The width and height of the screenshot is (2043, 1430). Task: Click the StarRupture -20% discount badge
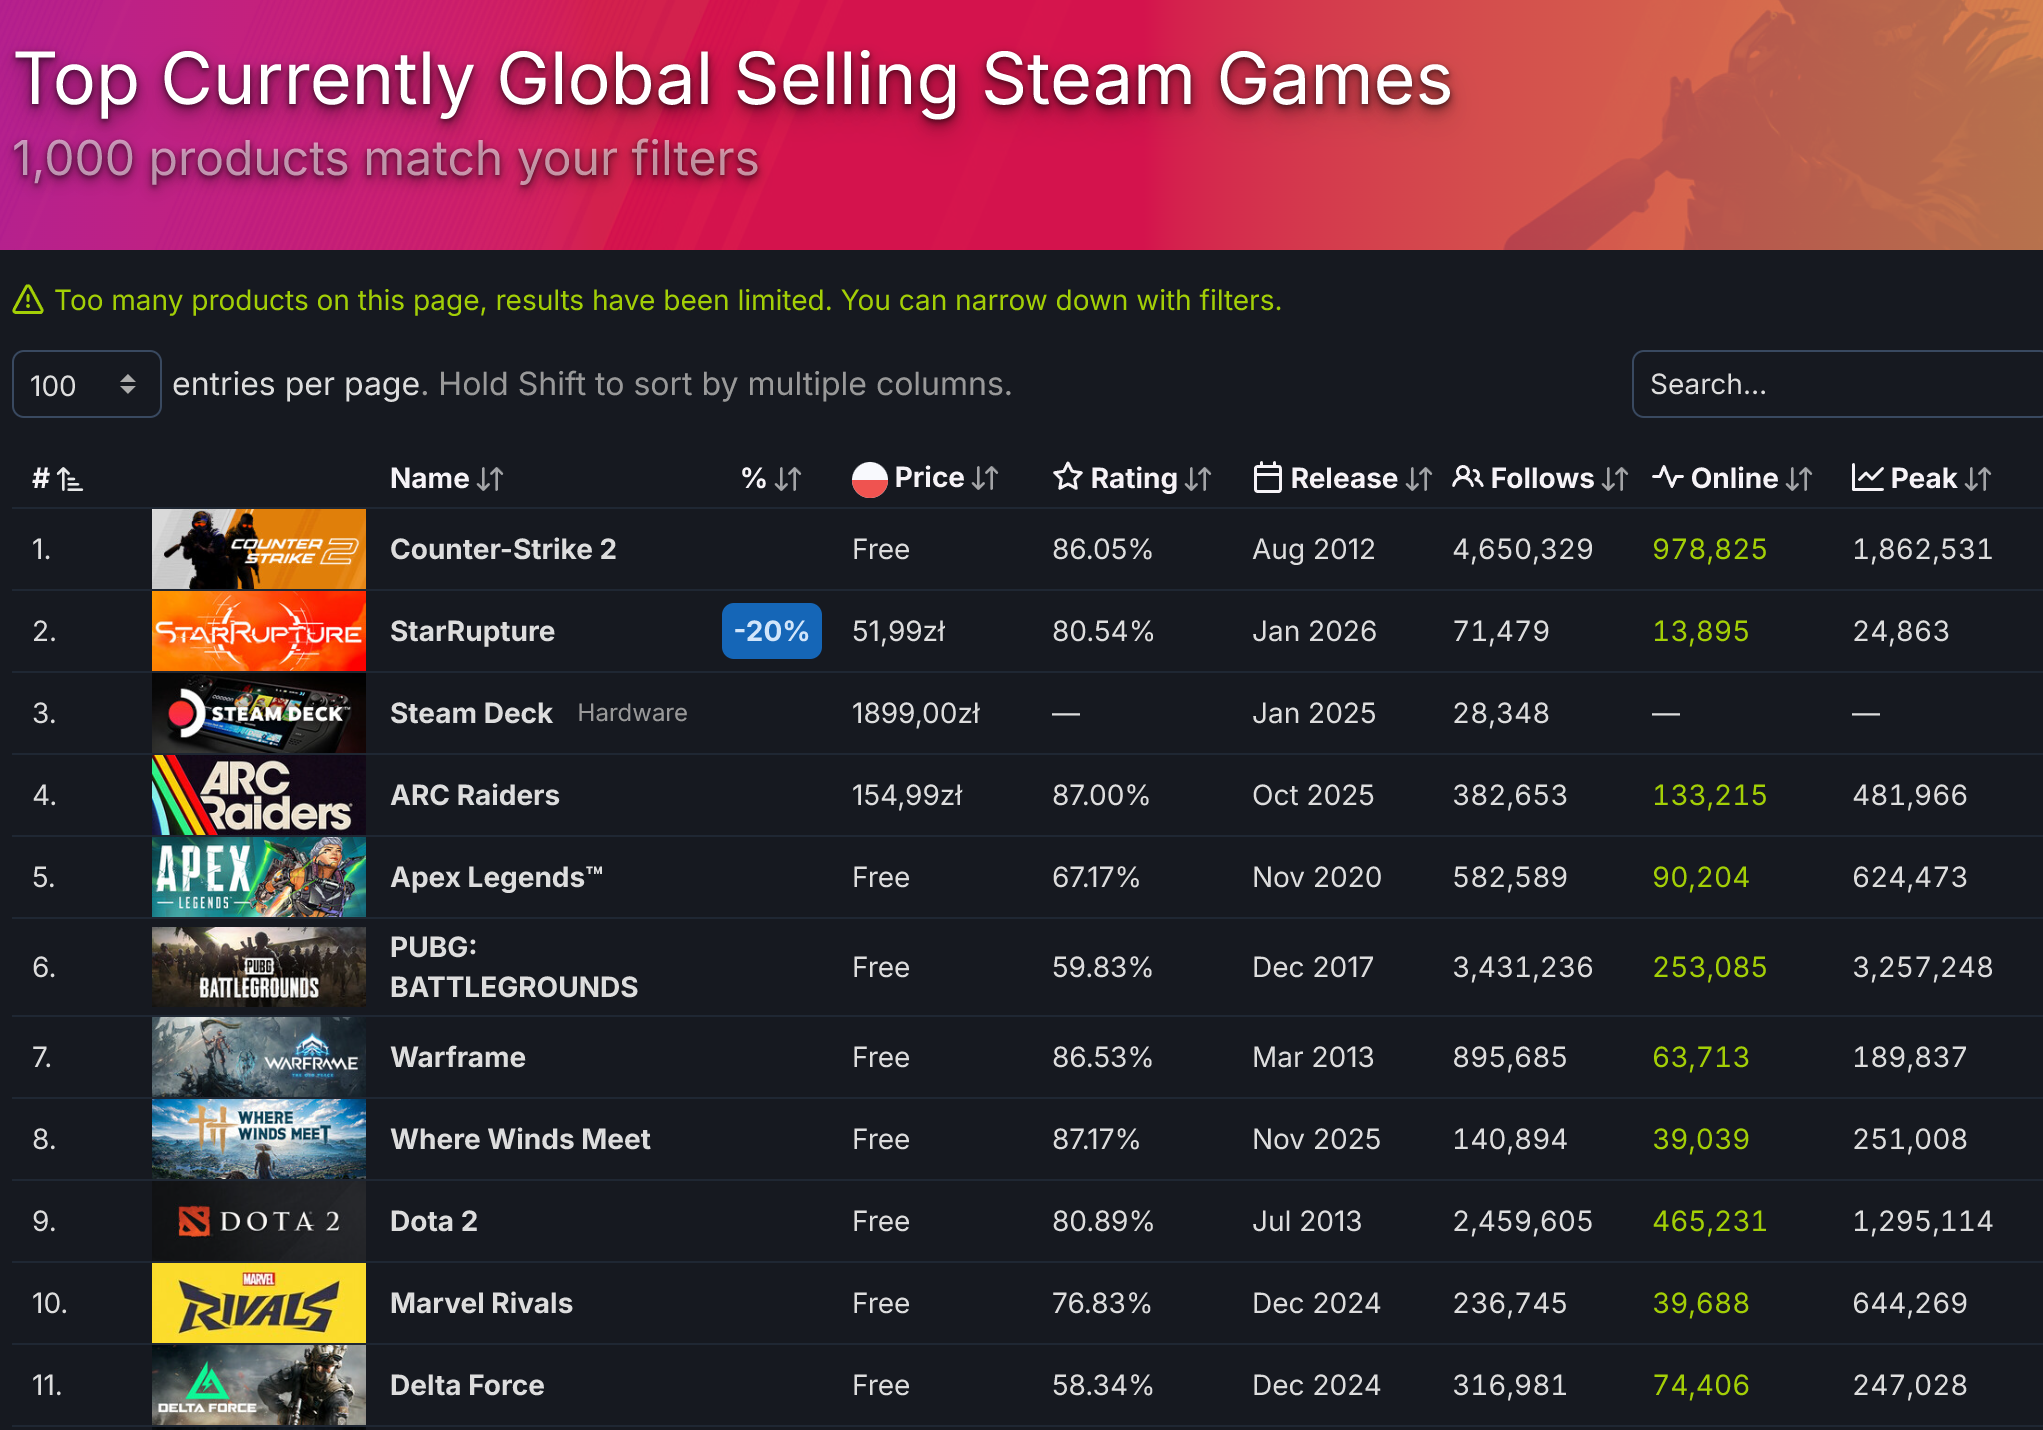coord(771,631)
